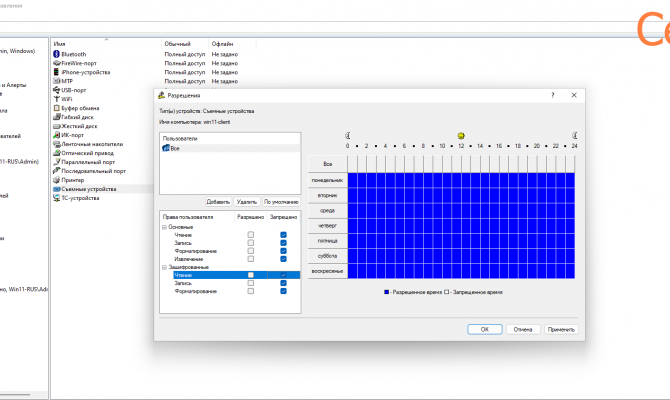Click the 'Все' user group icon
The width and height of the screenshot is (670, 400).
pos(165,147)
